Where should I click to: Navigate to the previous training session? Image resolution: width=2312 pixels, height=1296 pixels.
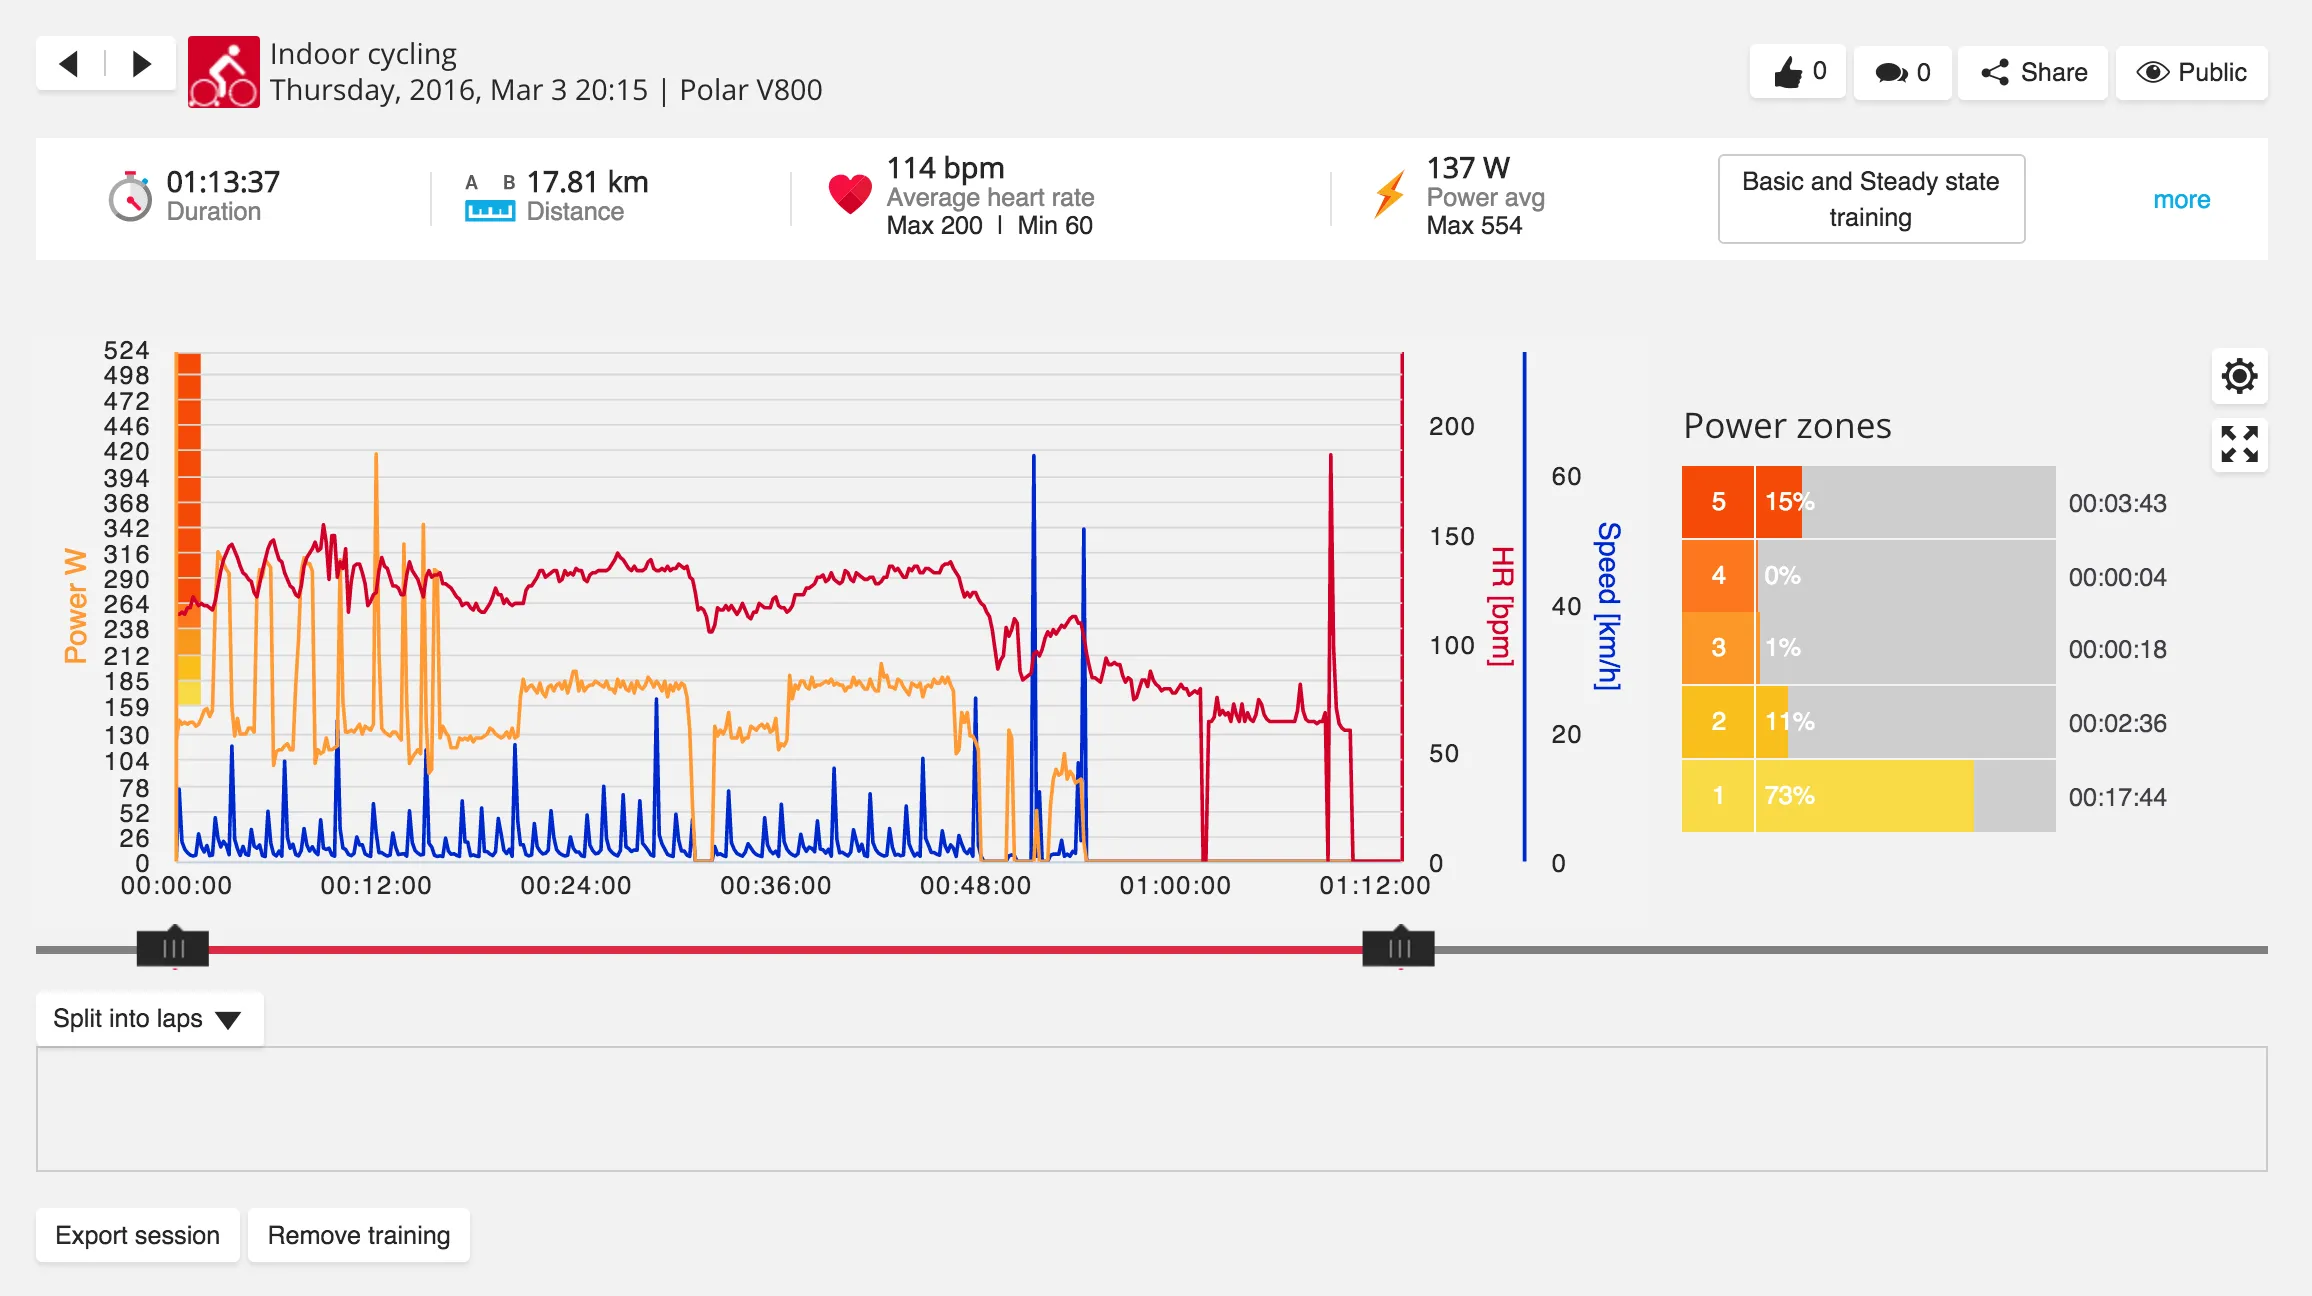(69, 62)
